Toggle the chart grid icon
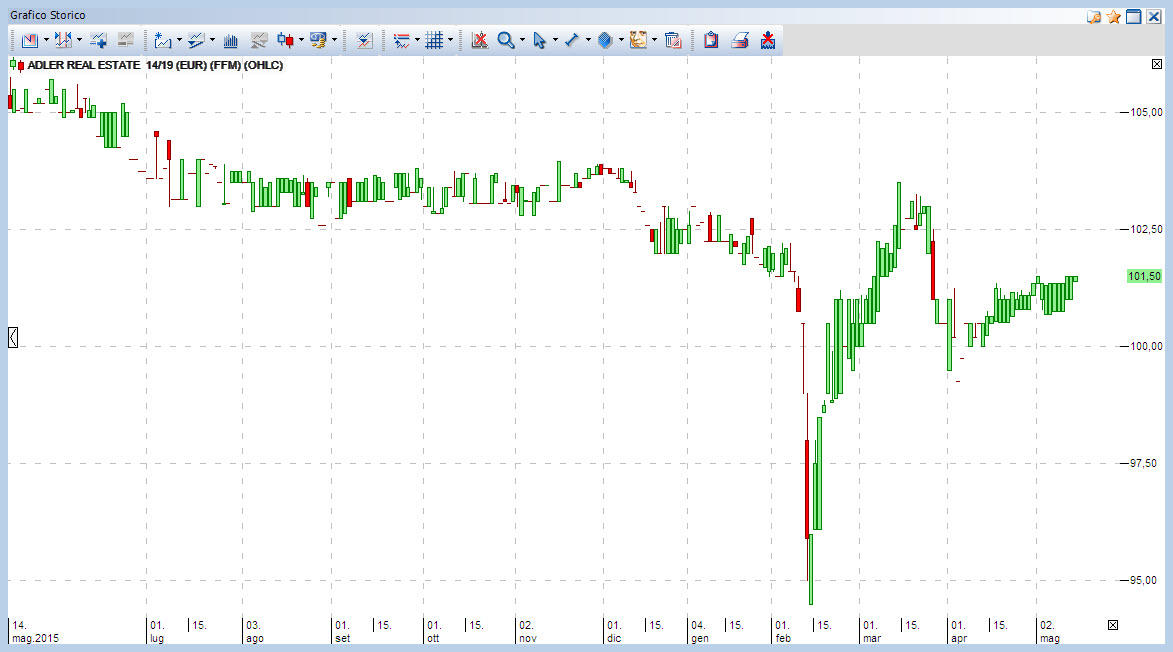Image resolution: width=1173 pixels, height=652 pixels. 435,40
